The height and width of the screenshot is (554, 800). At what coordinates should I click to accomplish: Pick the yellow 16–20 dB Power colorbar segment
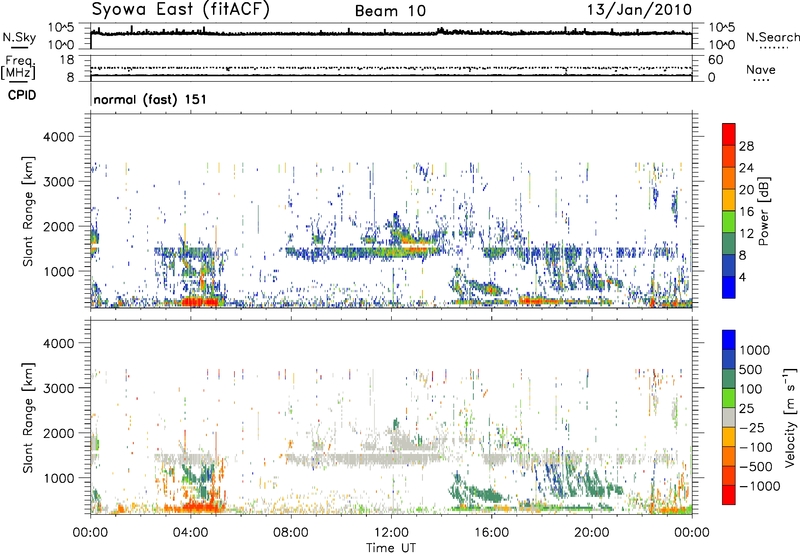729,200
